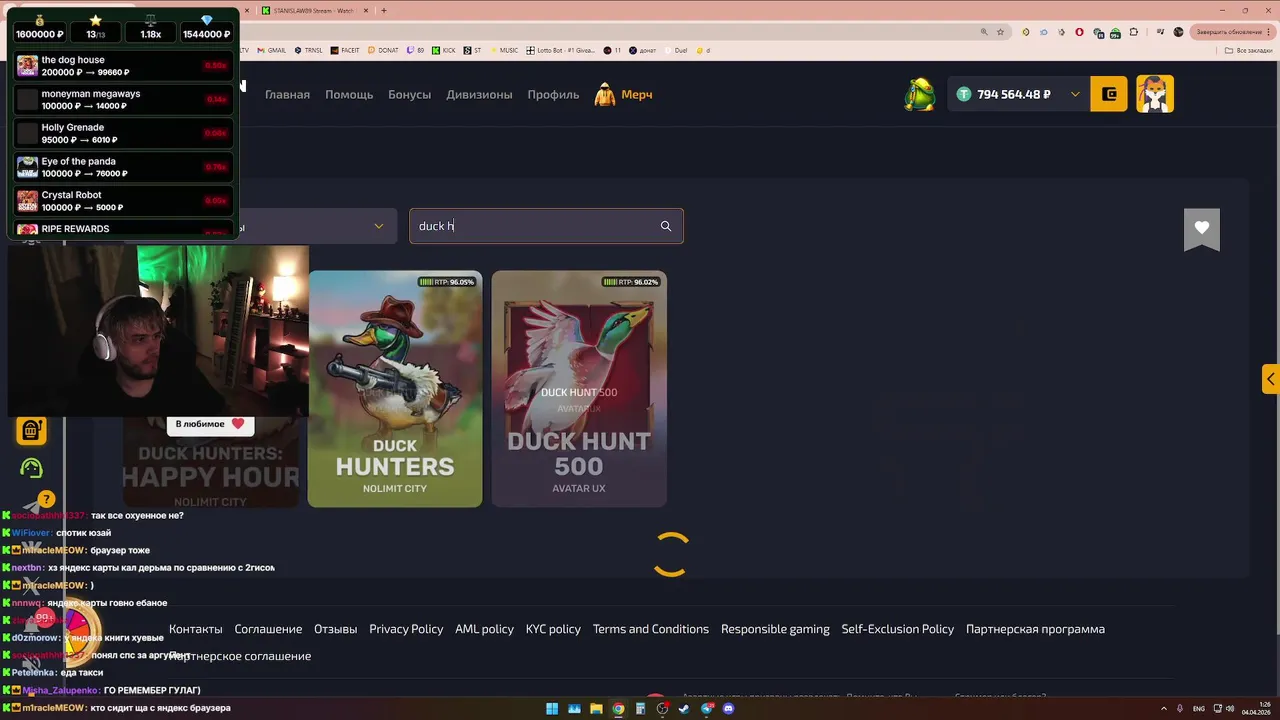1280x720 pixels.
Task: Click the support headset icon in sidebar
Action: pos(31,468)
